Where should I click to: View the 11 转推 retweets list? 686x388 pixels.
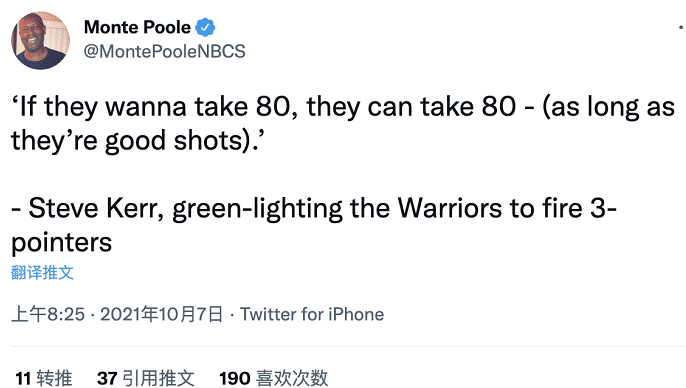pos(44,378)
